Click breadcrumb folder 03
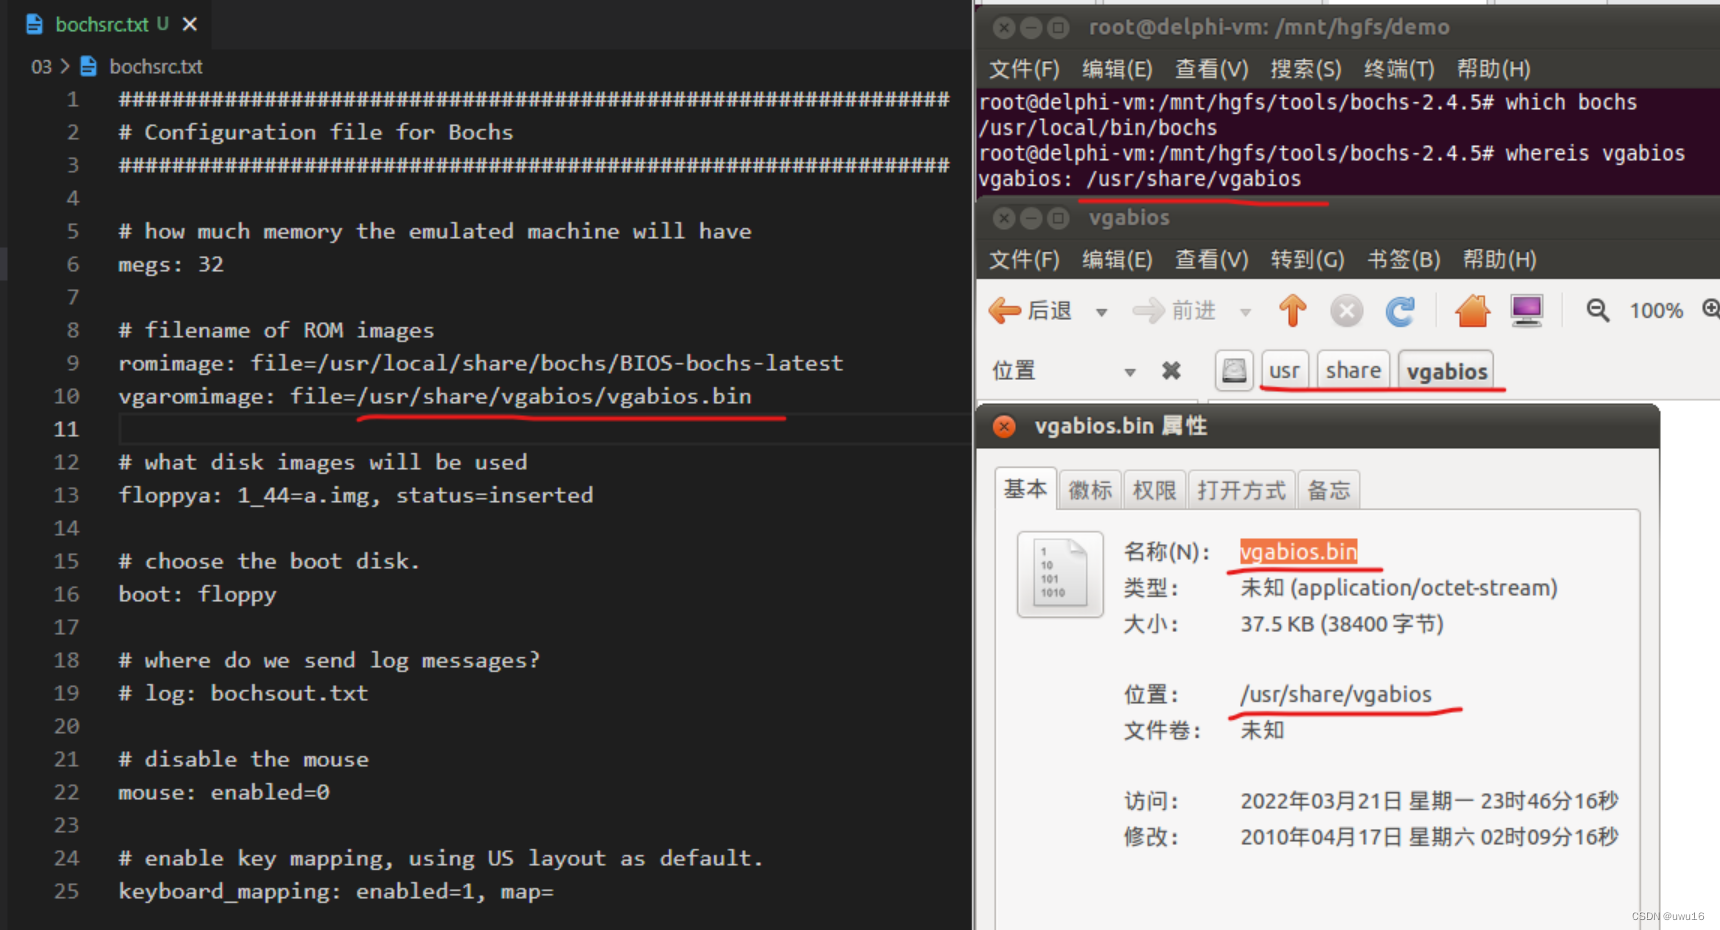Image resolution: width=1720 pixels, height=930 pixels. click(x=41, y=67)
